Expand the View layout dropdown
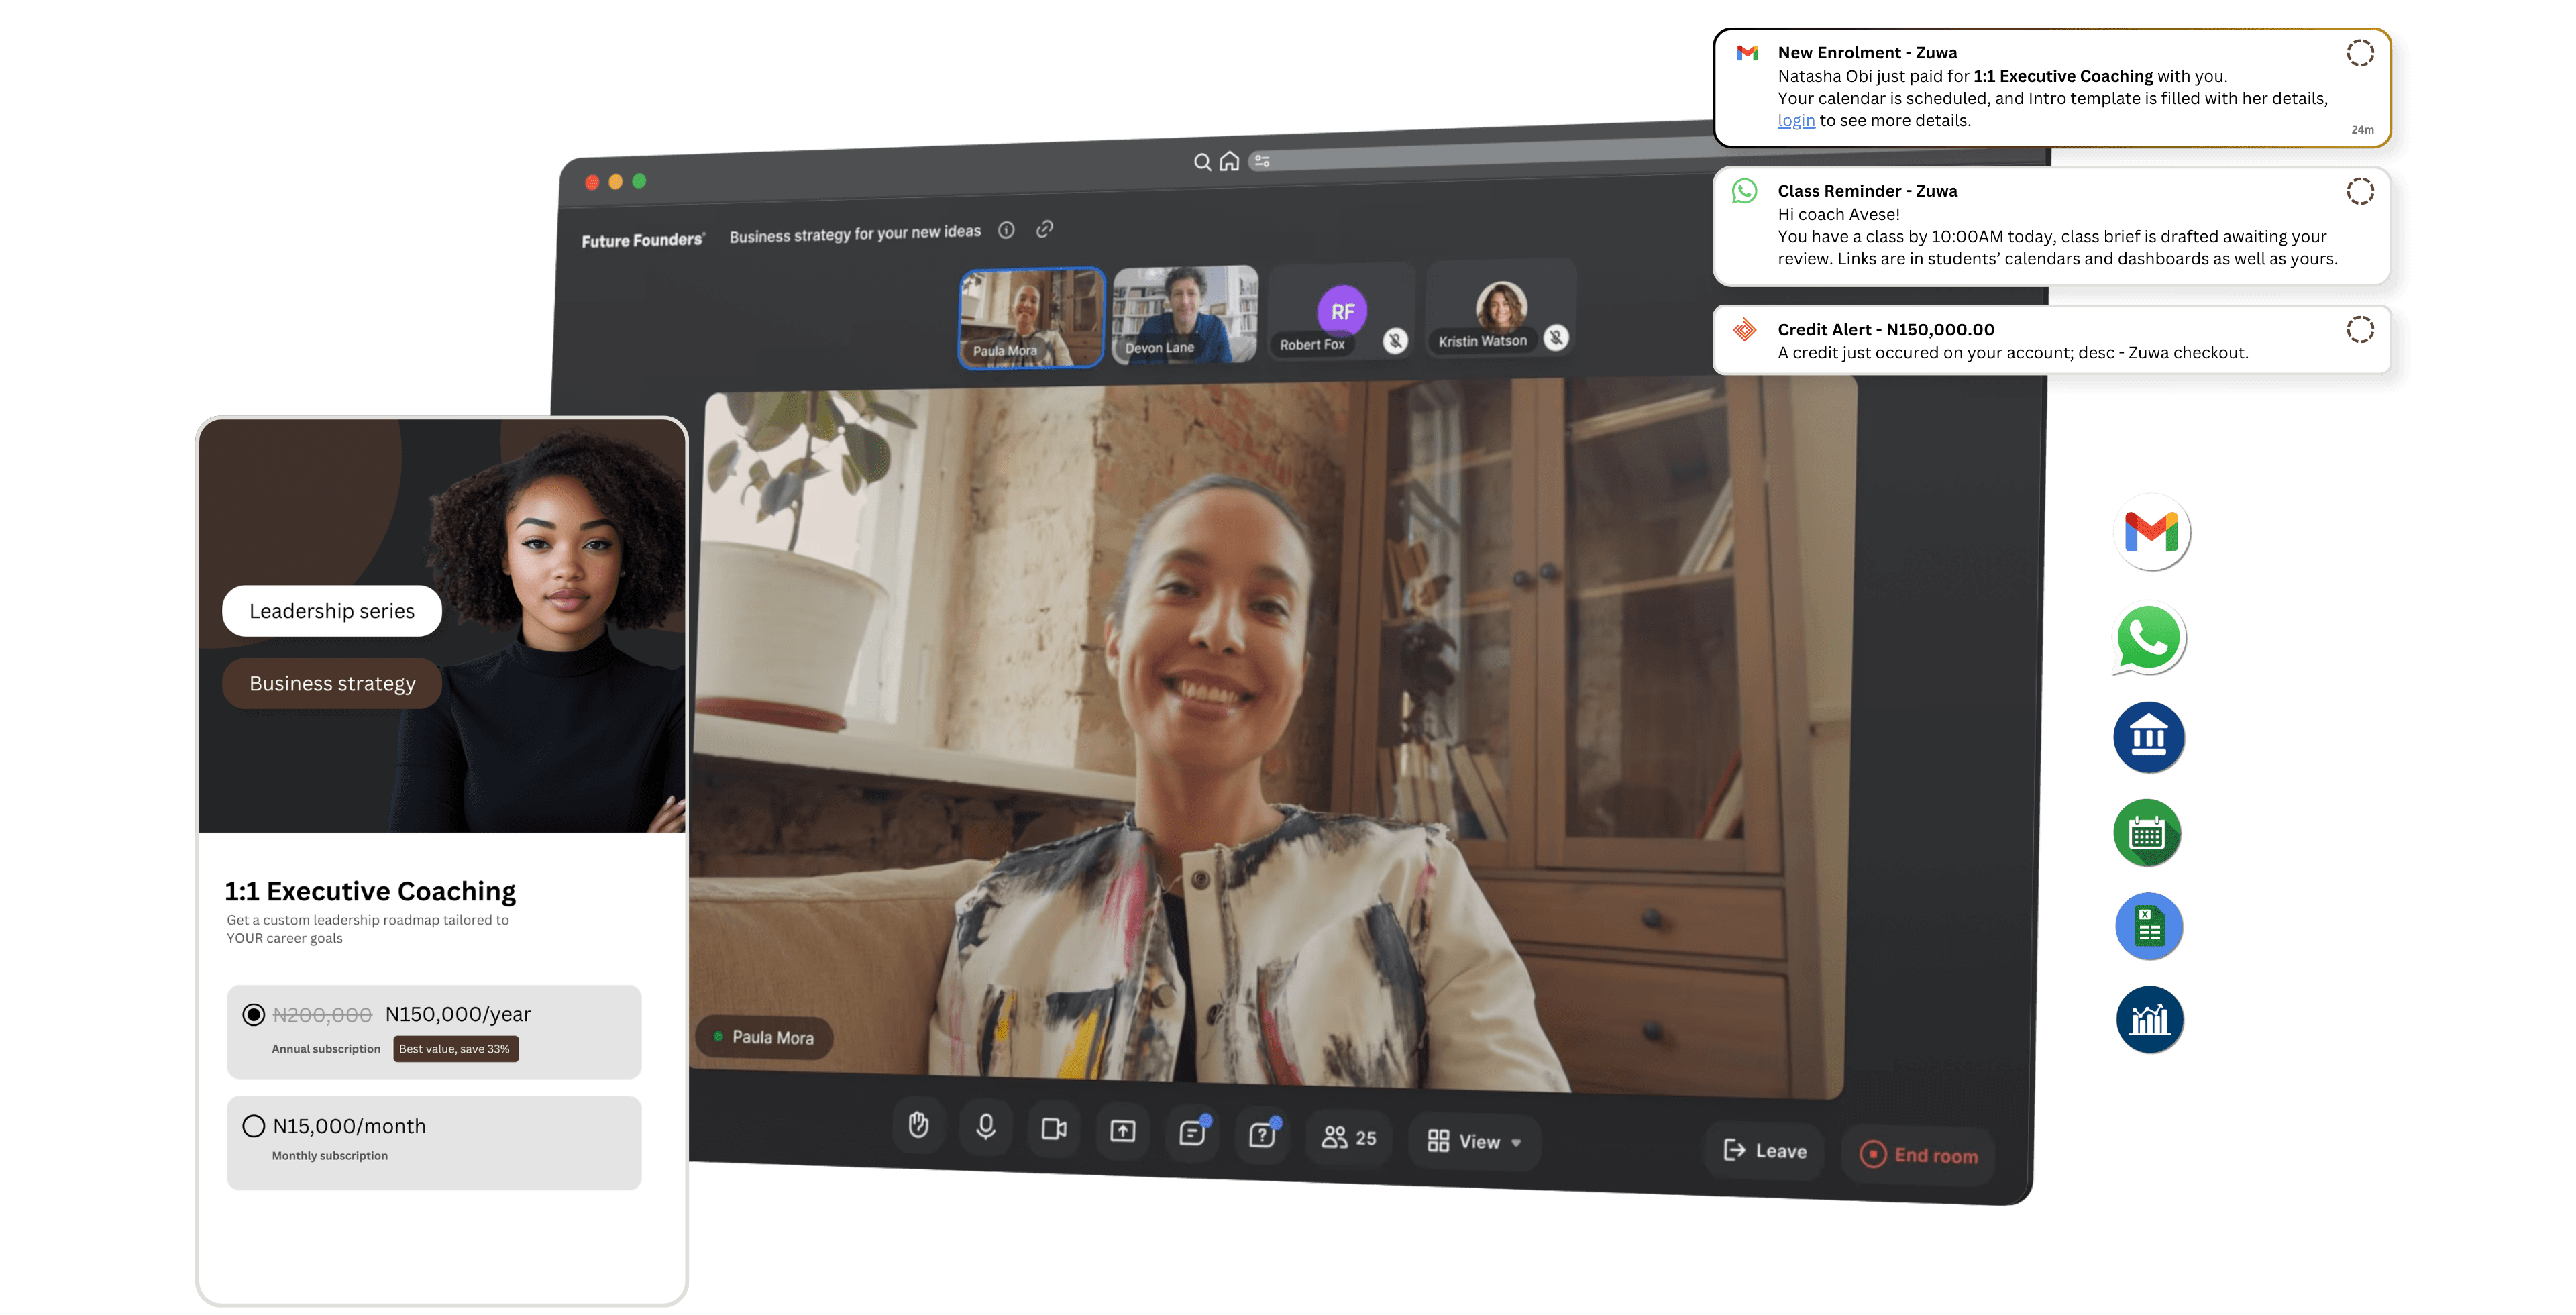 click(1475, 1141)
